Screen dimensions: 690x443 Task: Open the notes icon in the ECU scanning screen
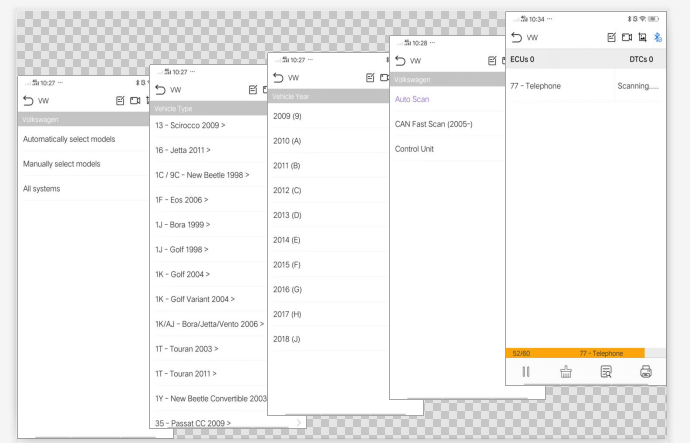(611, 37)
